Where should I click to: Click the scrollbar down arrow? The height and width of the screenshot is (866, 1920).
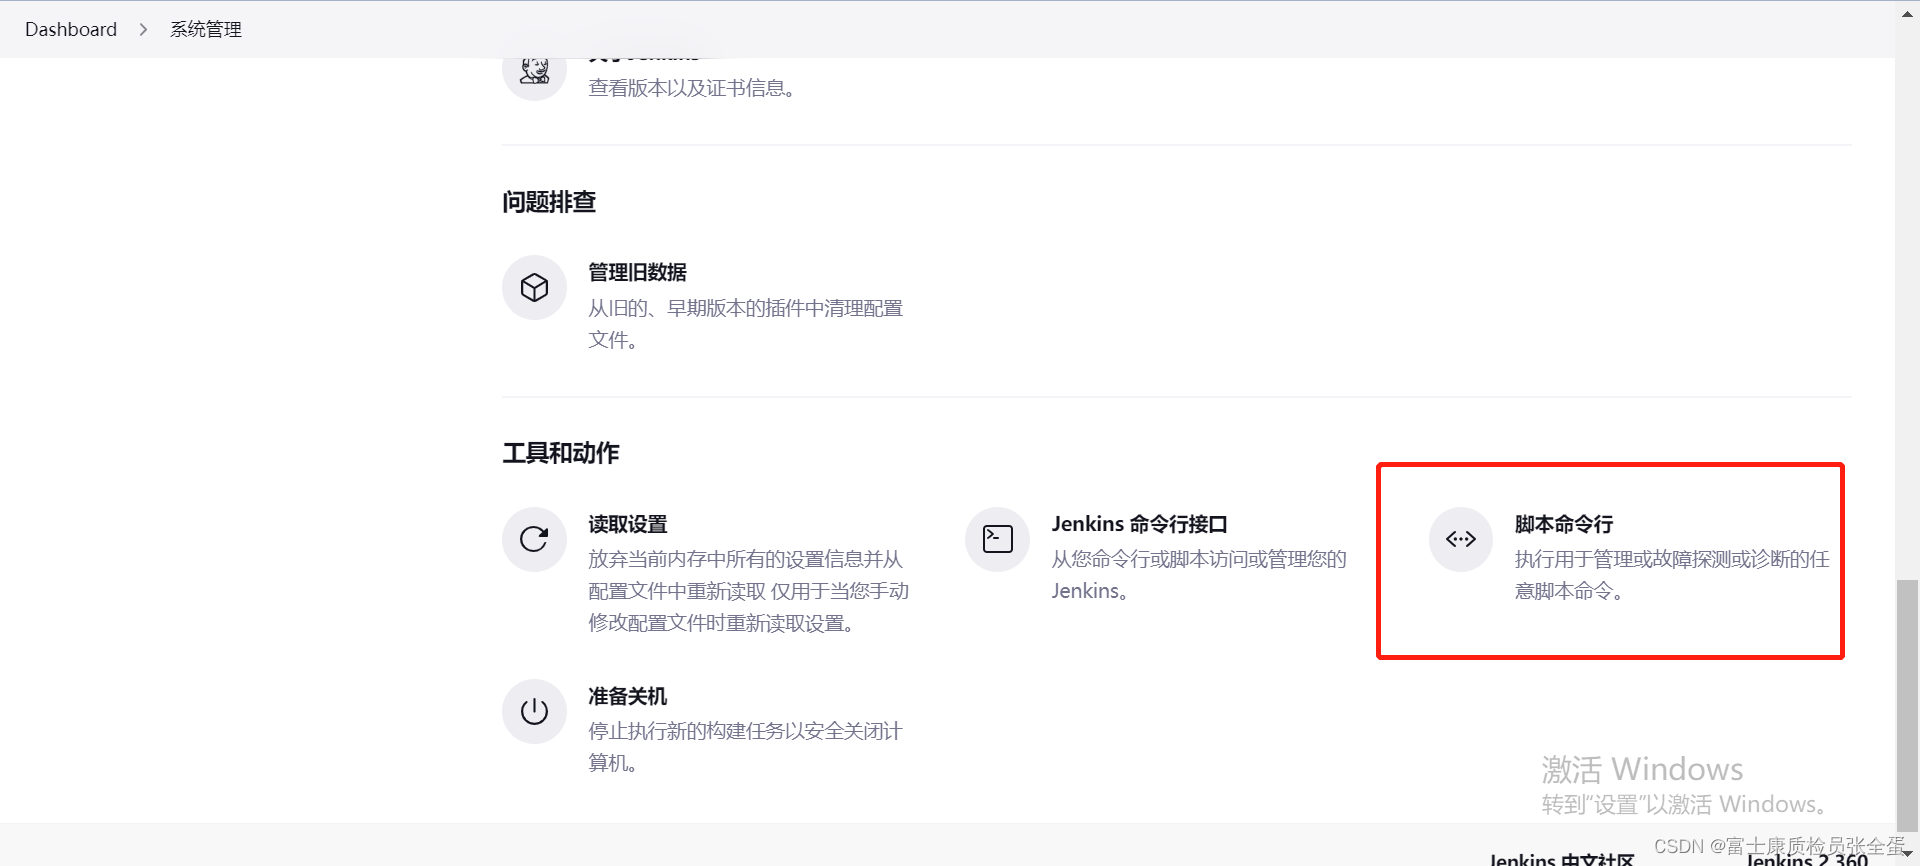coord(1907,854)
